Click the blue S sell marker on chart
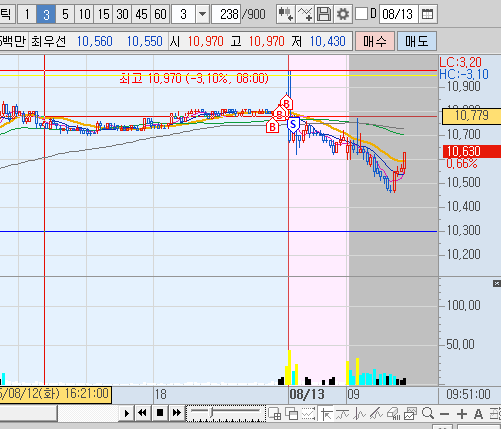This screenshot has height=429, width=501. pyautogui.click(x=293, y=125)
